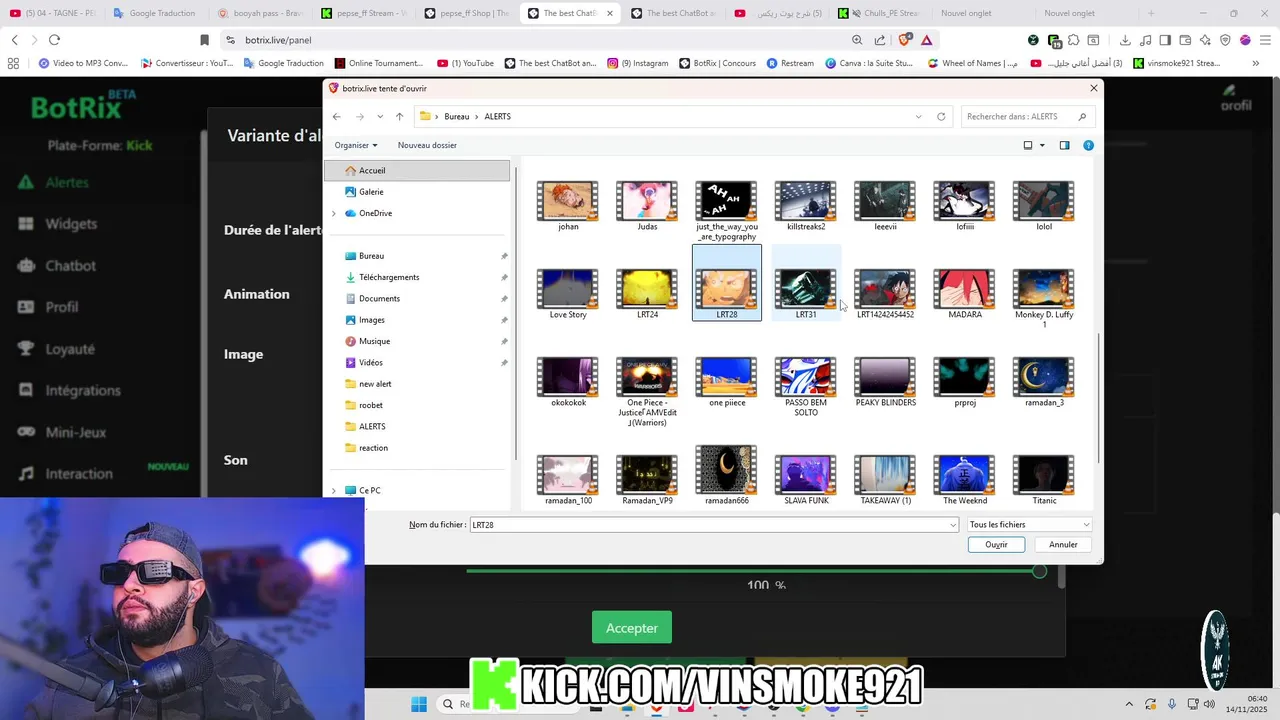Click the search ALERTS field
Screen dimensions: 1280x720
coord(1027,117)
